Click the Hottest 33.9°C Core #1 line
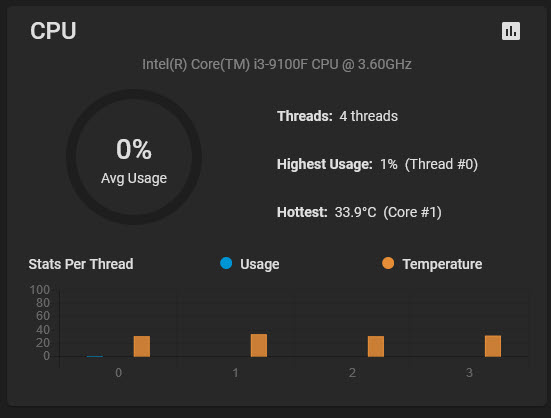This screenshot has width=551, height=418. [x=359, y=212]
